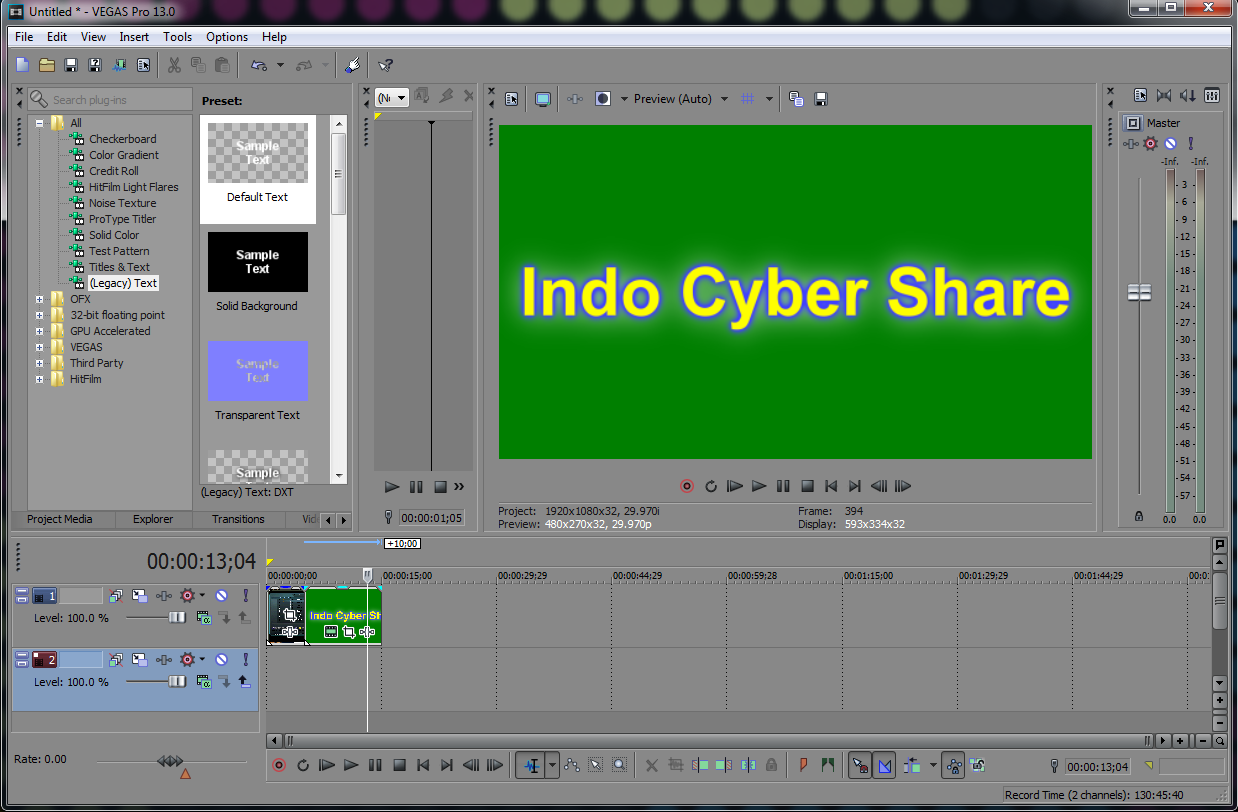The width and height of the screenshot is (1238, 812).
Task: Create a new project from the toolbar
Action: [x=22, y=65]
